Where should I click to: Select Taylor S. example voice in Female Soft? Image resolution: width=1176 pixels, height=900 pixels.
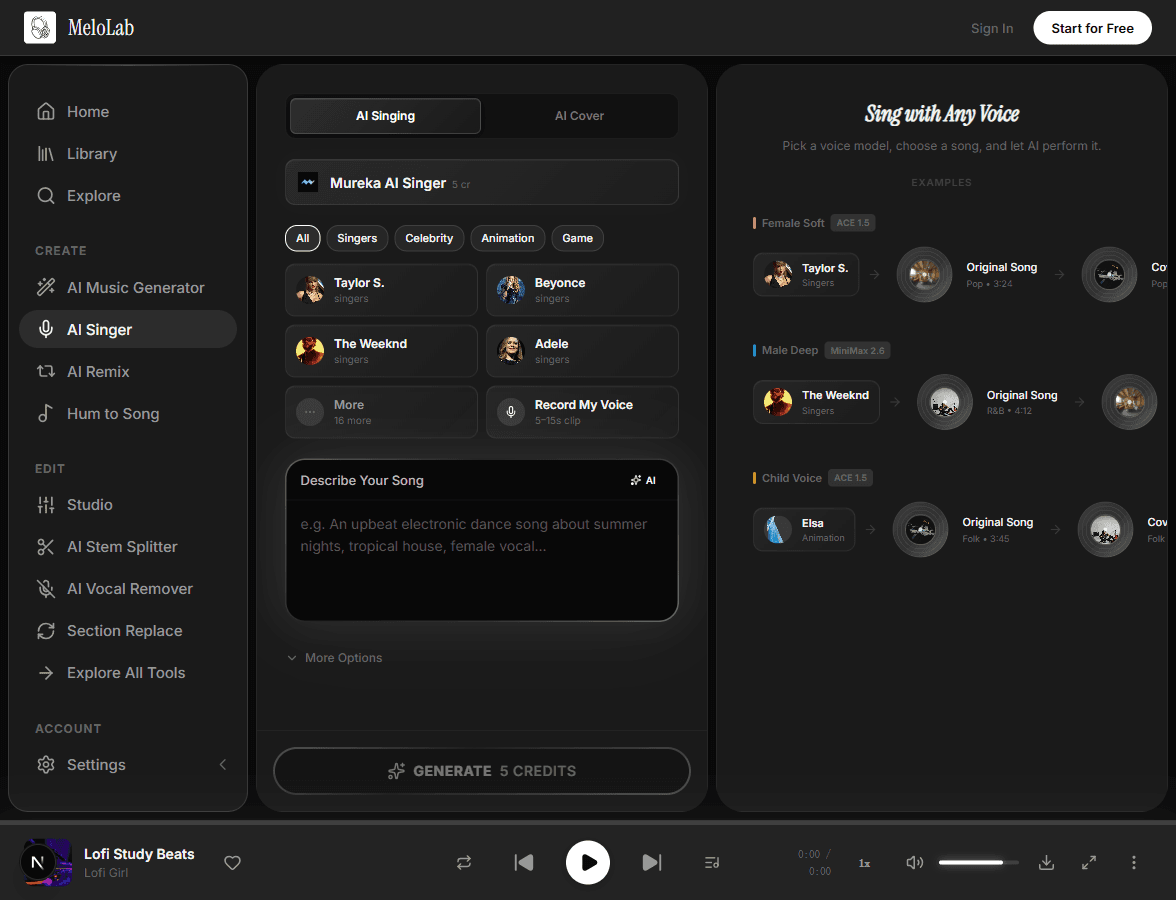[806, 274]
